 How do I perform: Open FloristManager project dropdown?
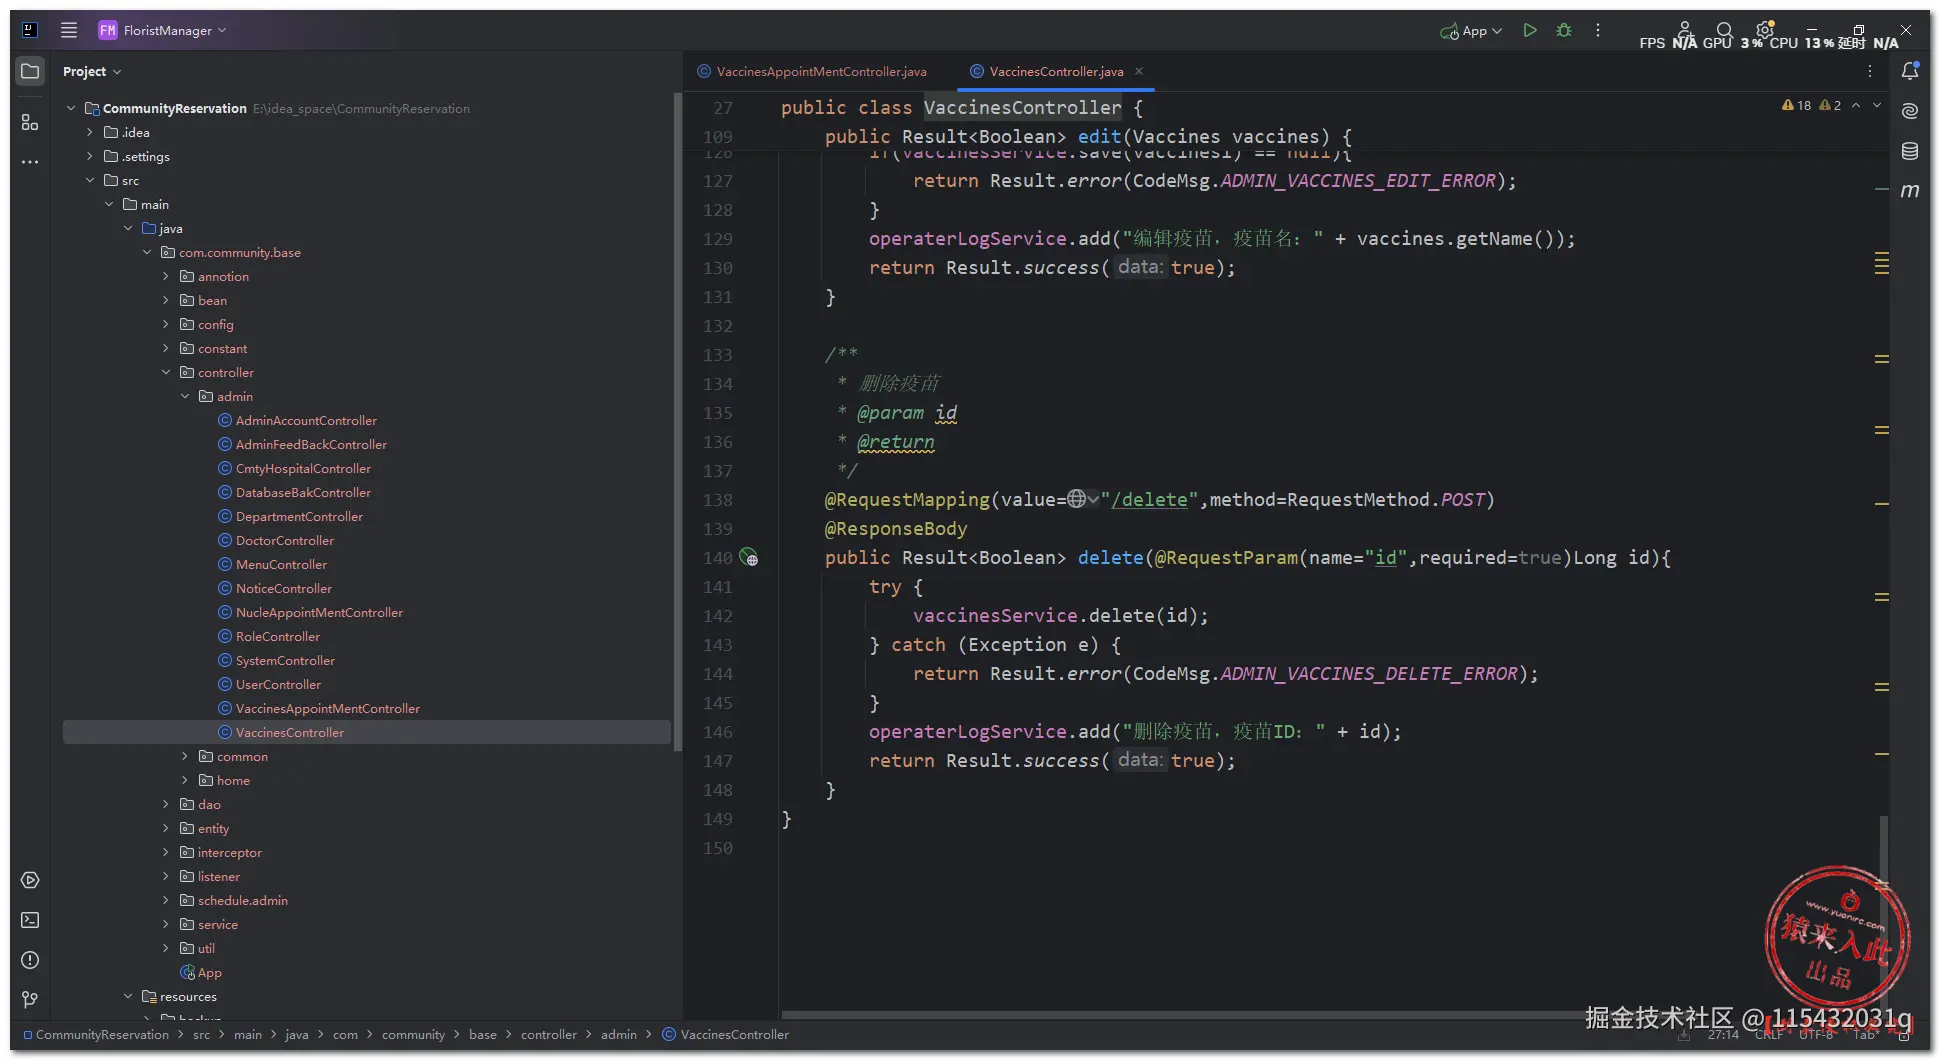pyautogui.click(x=162, y=30)
